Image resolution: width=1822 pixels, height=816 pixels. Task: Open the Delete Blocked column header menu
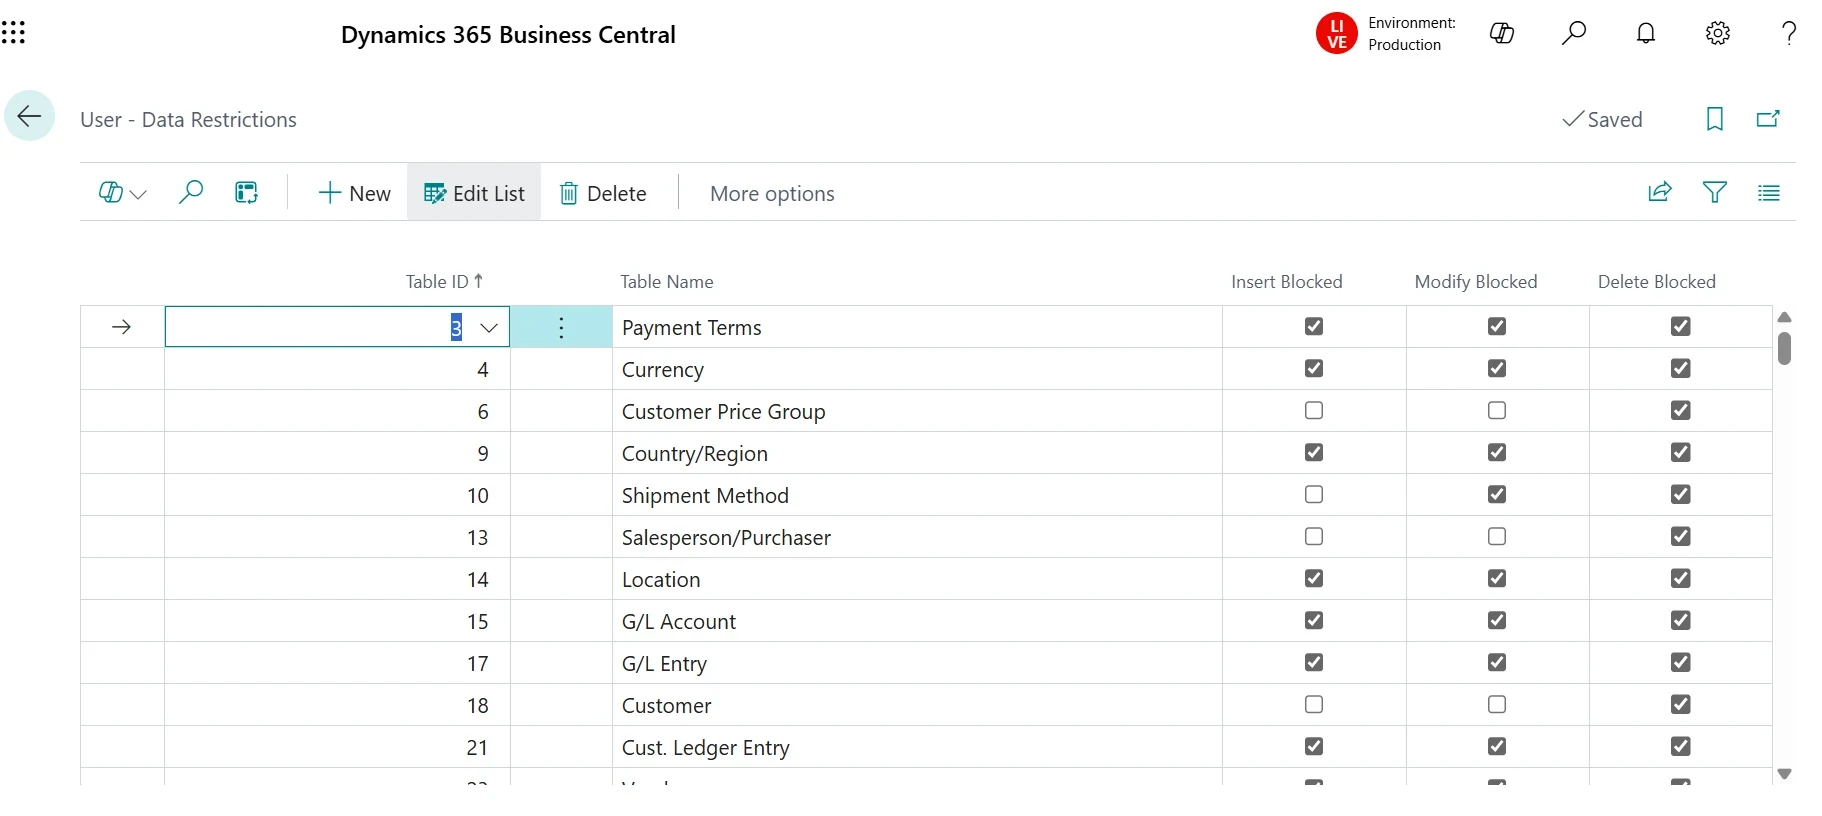point(1656,282)
